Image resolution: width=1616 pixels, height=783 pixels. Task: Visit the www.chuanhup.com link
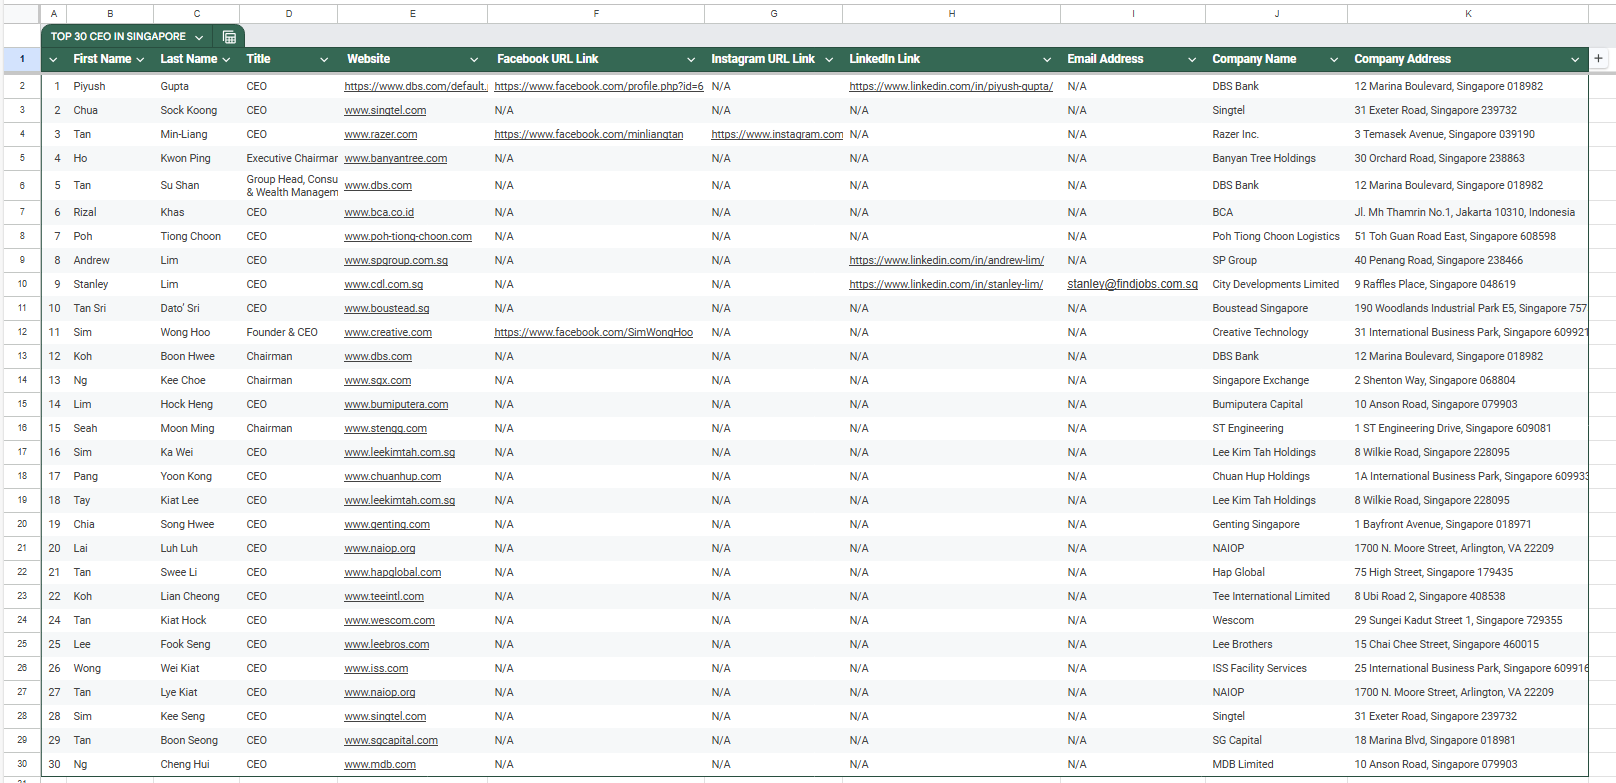tap(393, 477)
